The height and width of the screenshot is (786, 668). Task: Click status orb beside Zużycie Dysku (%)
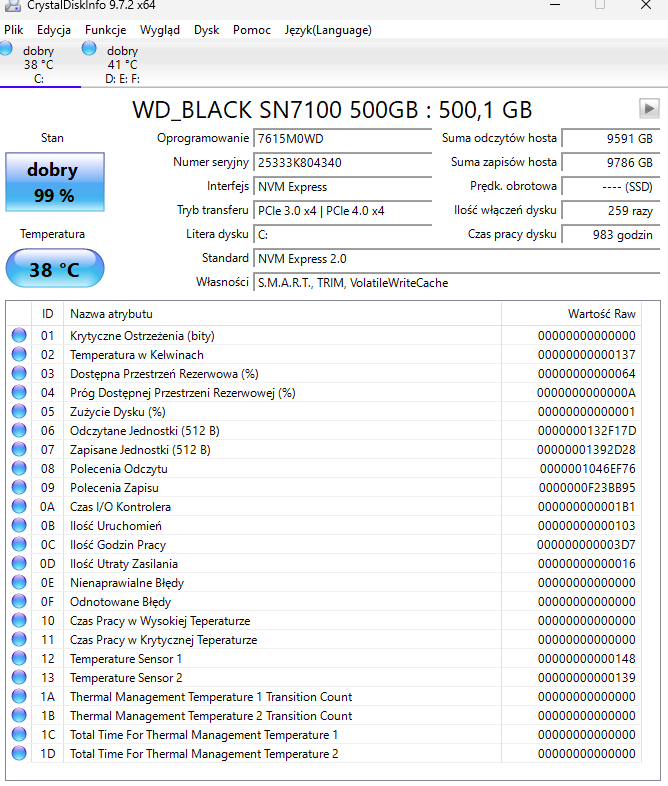pyautogui.click(x=19, y=412)
